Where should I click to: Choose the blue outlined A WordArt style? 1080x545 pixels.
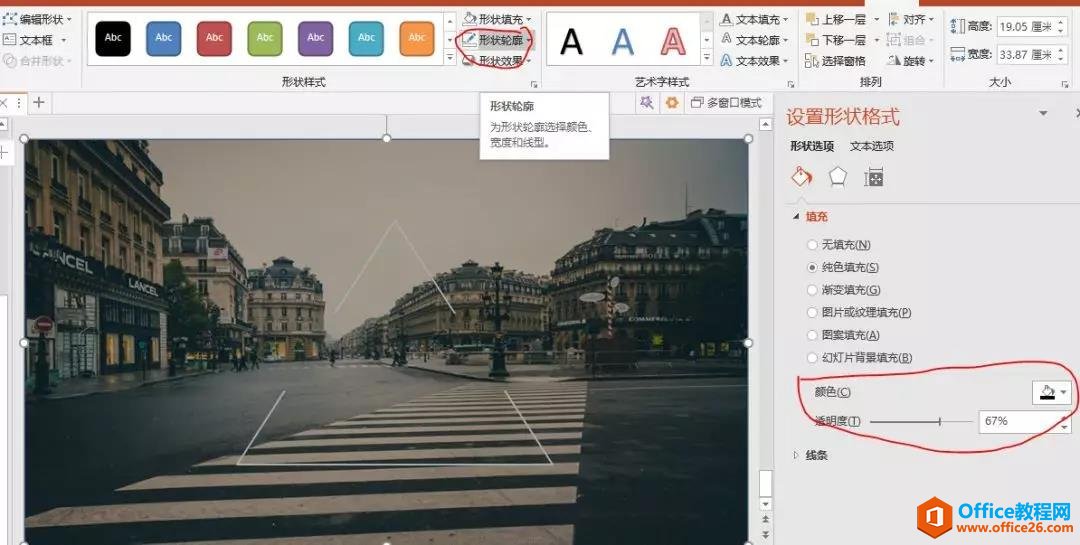pos(622,41)
